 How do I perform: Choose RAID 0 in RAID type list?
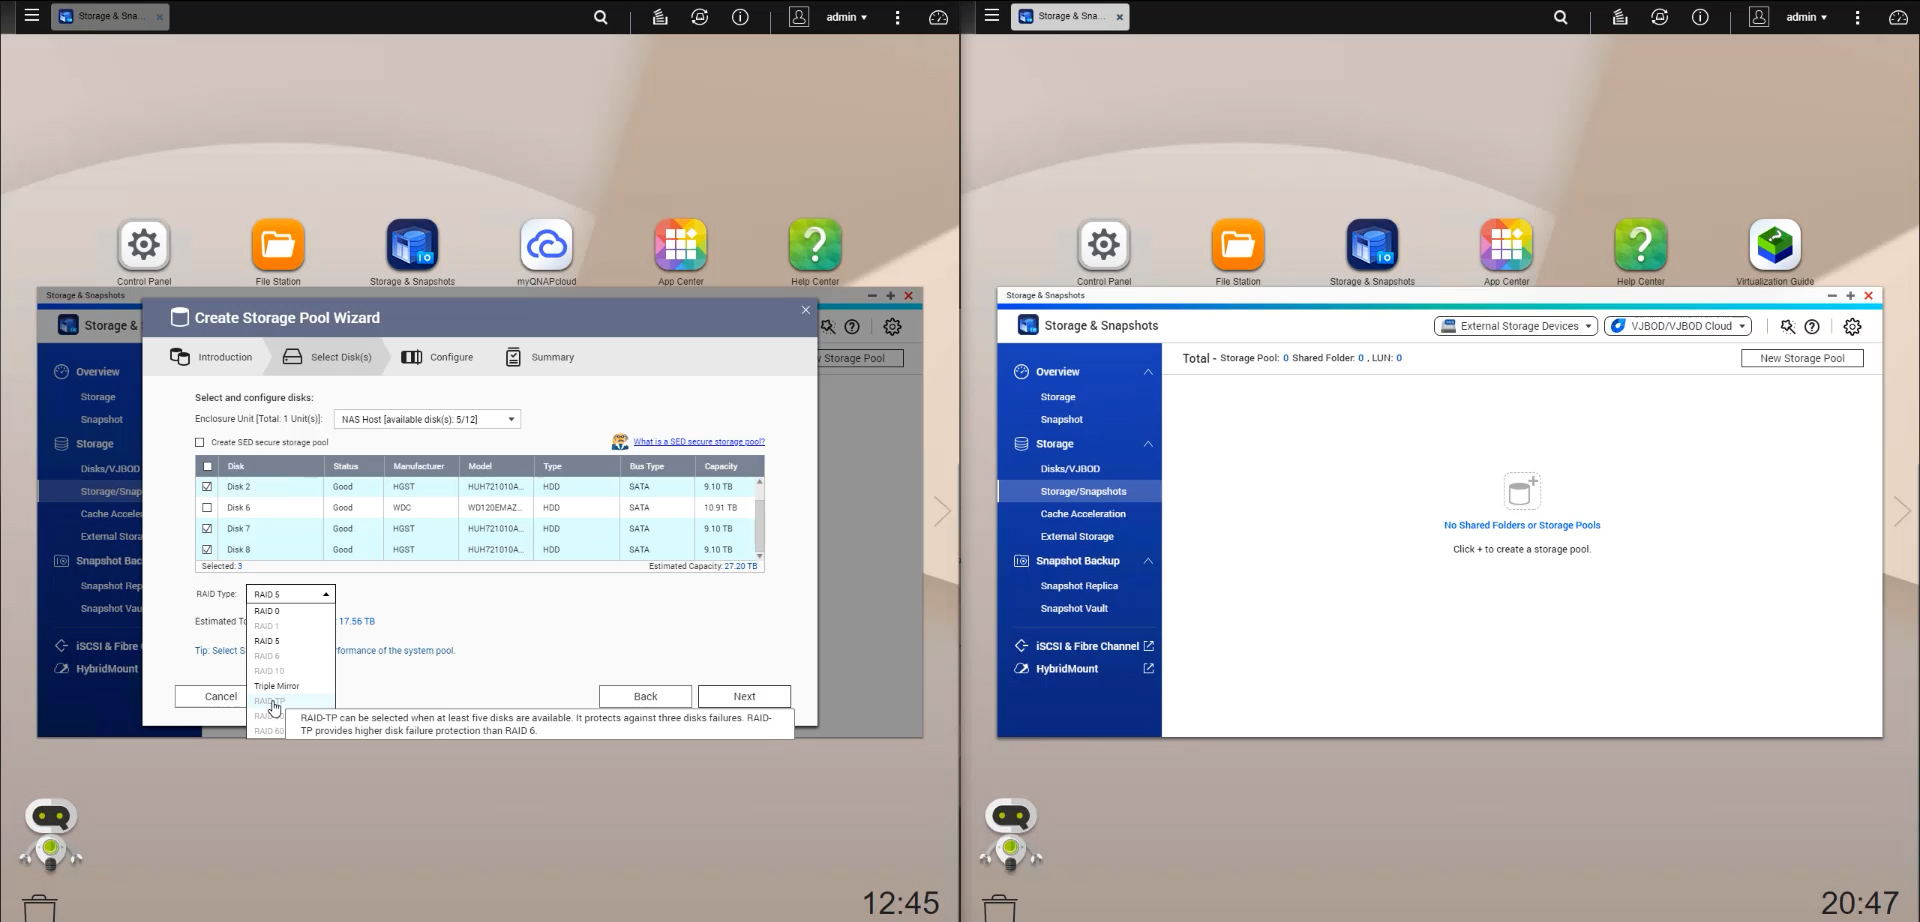click(x=267, y=611)
